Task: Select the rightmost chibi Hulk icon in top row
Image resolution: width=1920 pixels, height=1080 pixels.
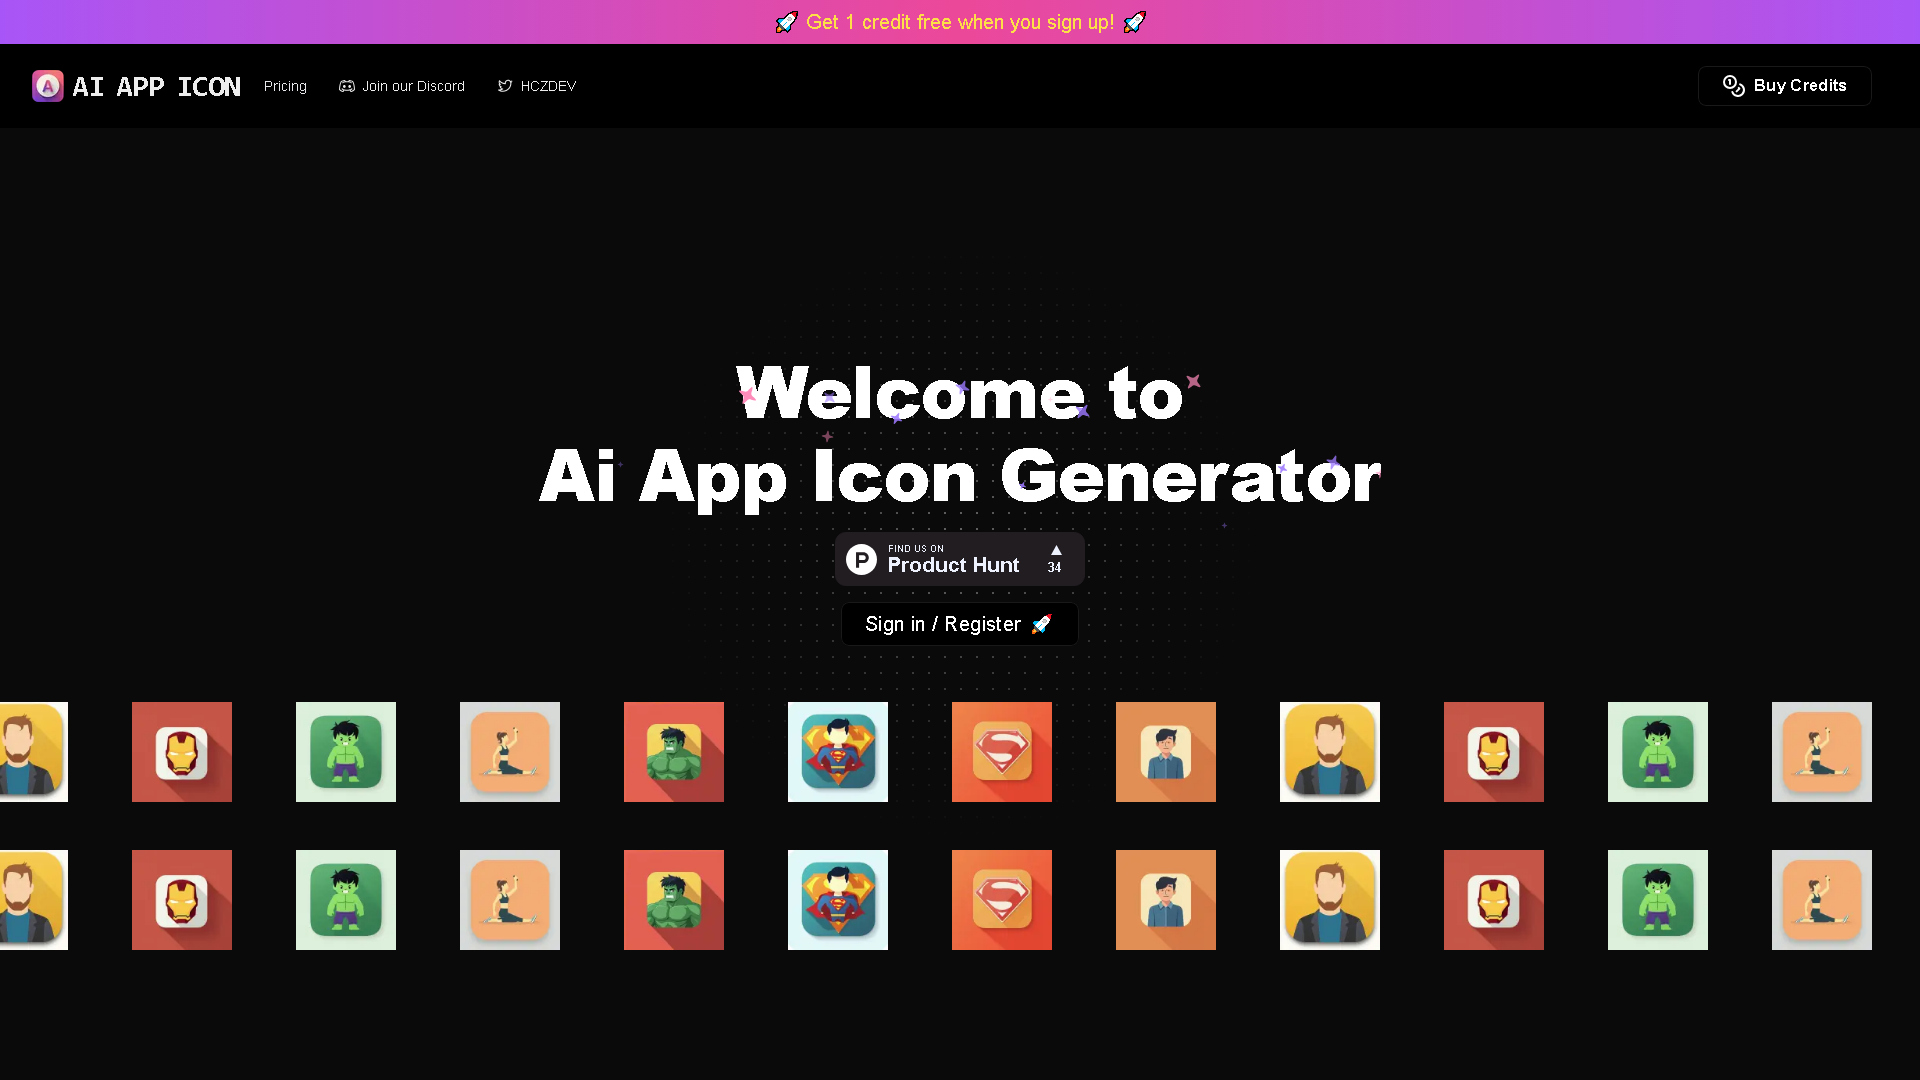Action: click(1658, 752)
